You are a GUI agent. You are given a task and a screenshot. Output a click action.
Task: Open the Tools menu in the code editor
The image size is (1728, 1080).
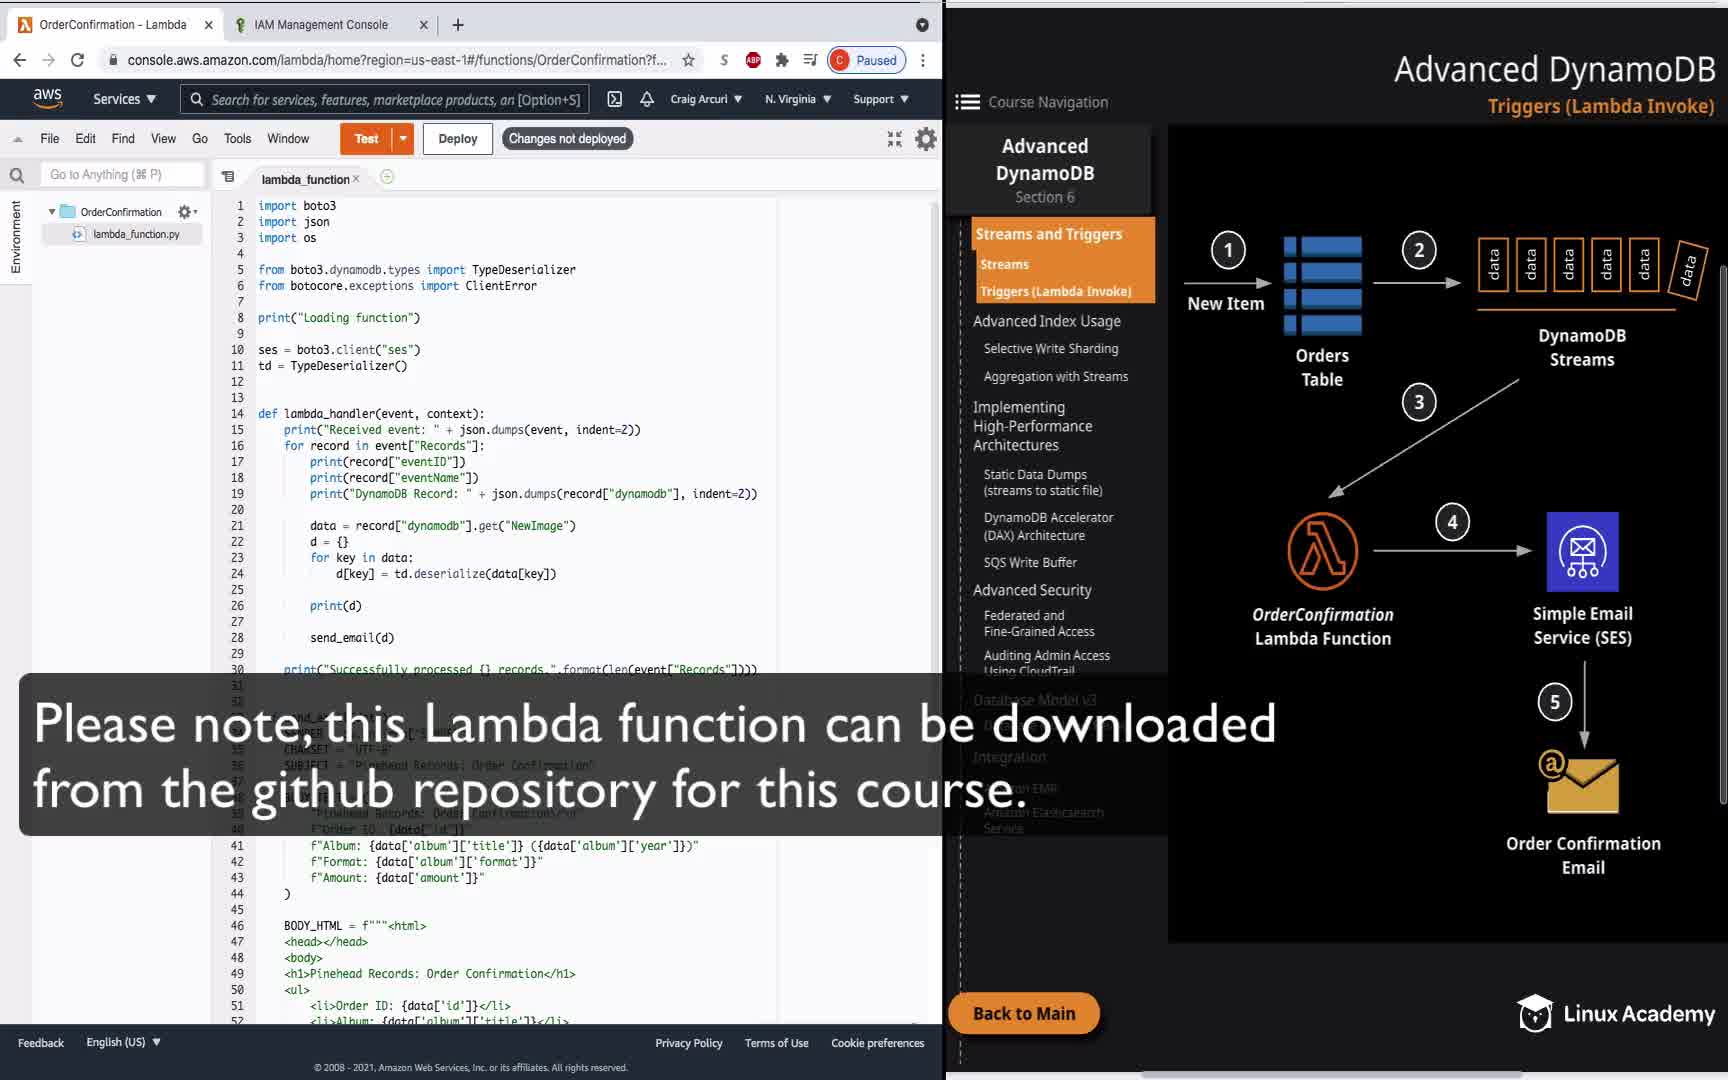[237, 139]
